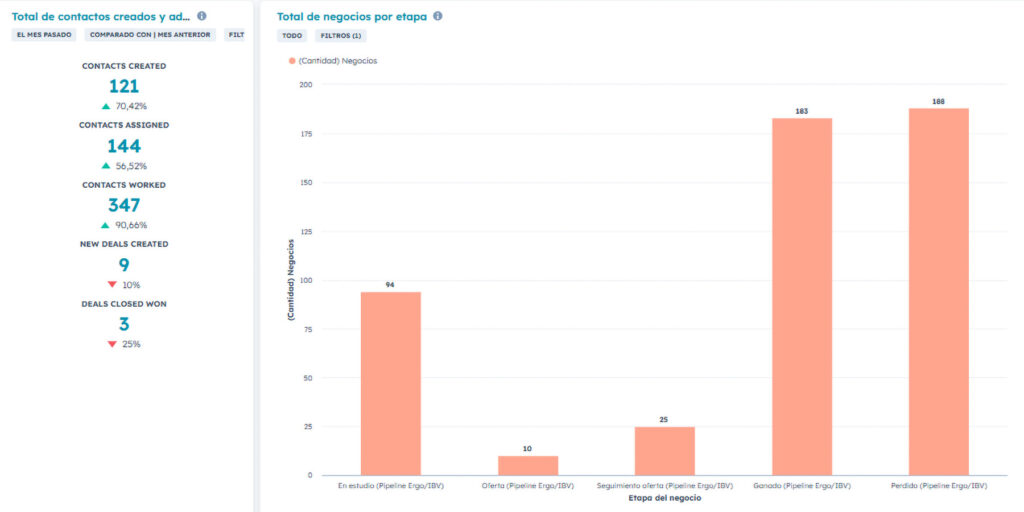1024x512 pixels.
Task: Click red down arrow under New Deals Created
Action: point(112,285)
